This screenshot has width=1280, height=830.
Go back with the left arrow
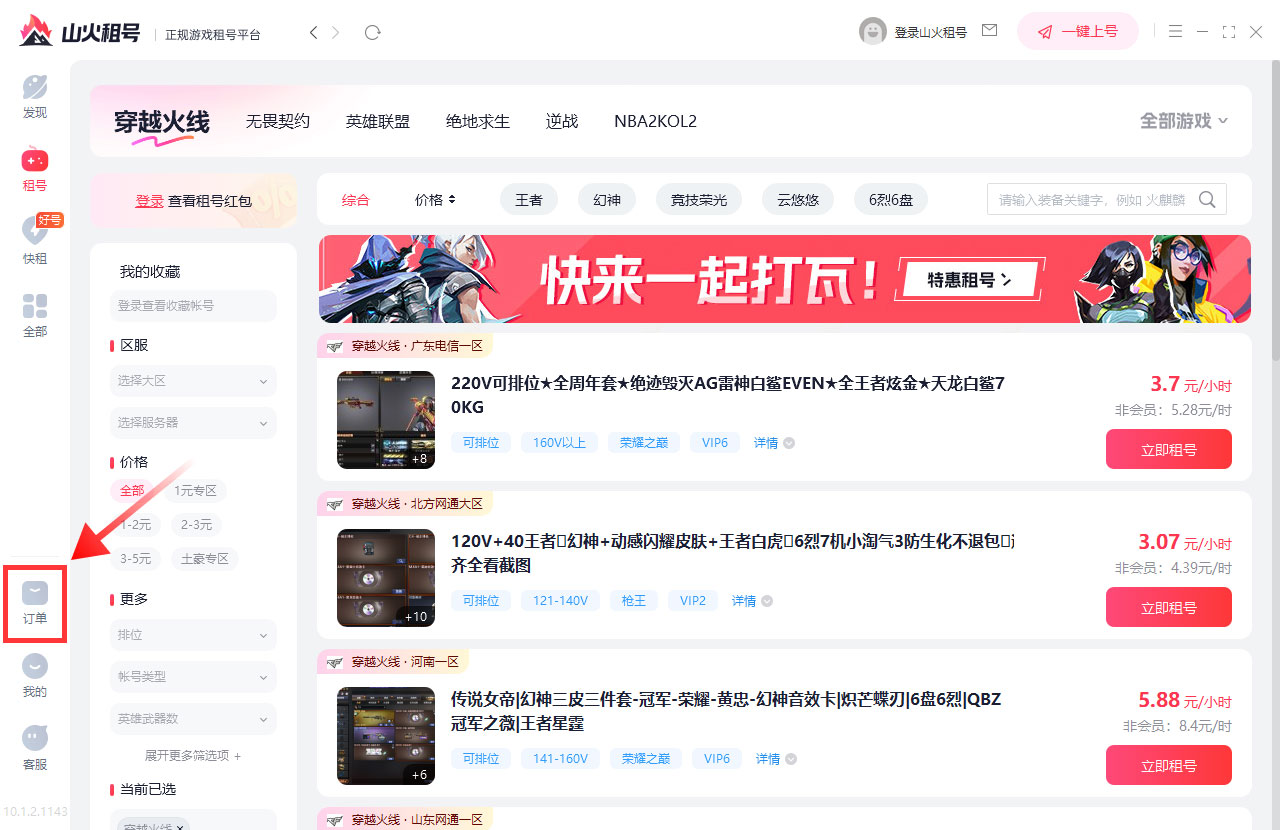click(x=313, y=32)
